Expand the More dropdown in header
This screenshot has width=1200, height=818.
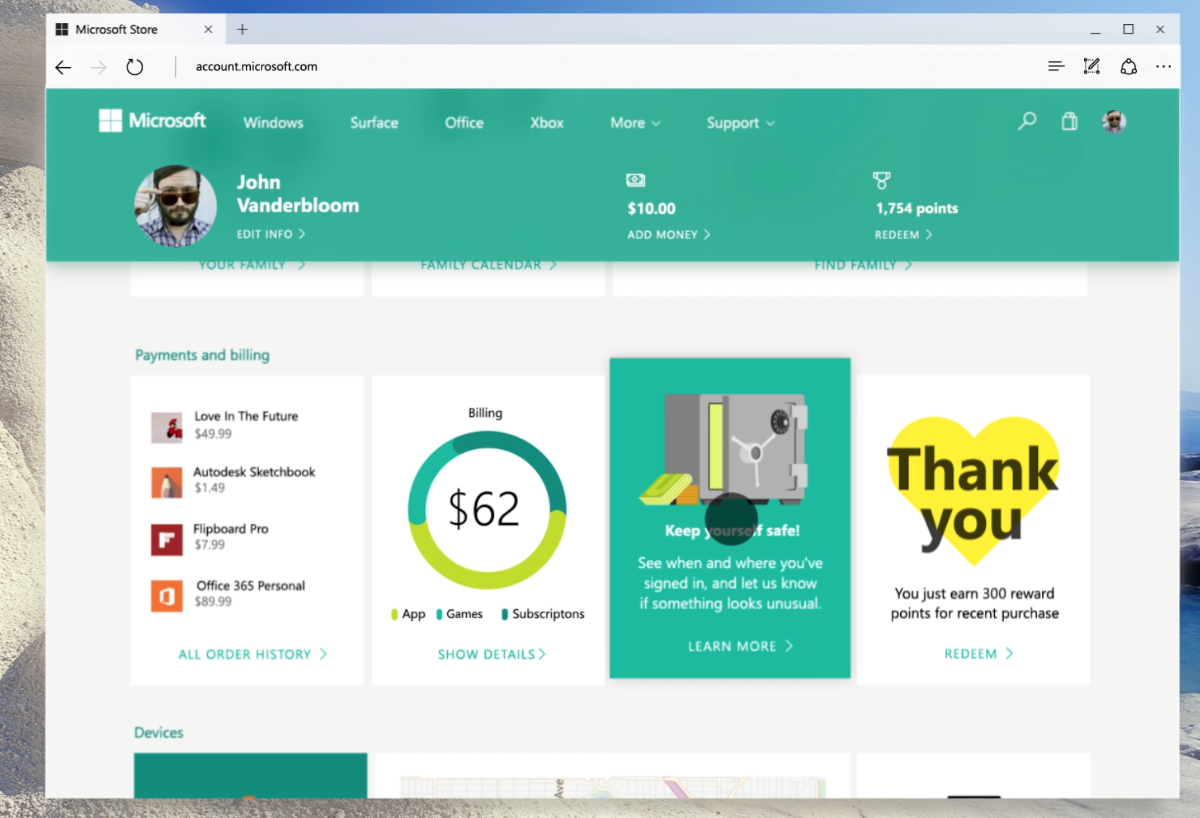(x=635, y=123)
